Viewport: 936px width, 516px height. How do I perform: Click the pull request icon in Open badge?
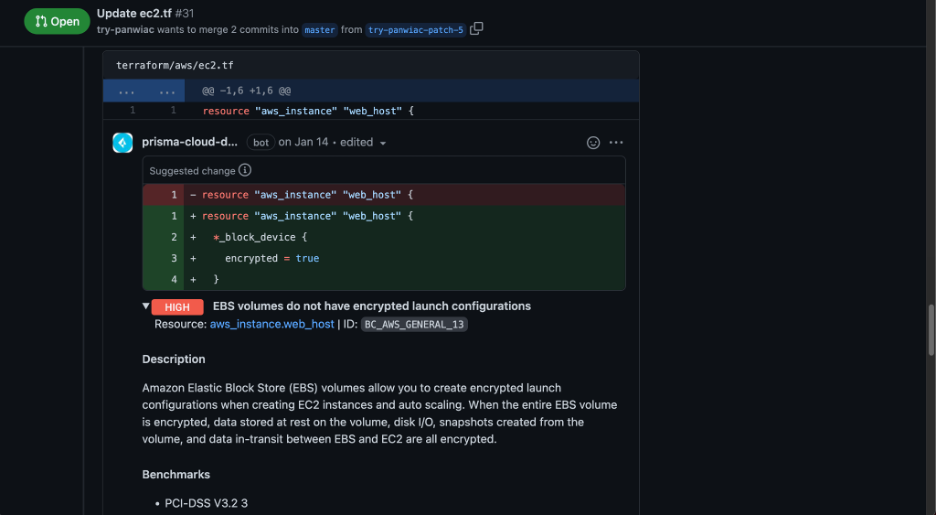click(x=41, y=22)
